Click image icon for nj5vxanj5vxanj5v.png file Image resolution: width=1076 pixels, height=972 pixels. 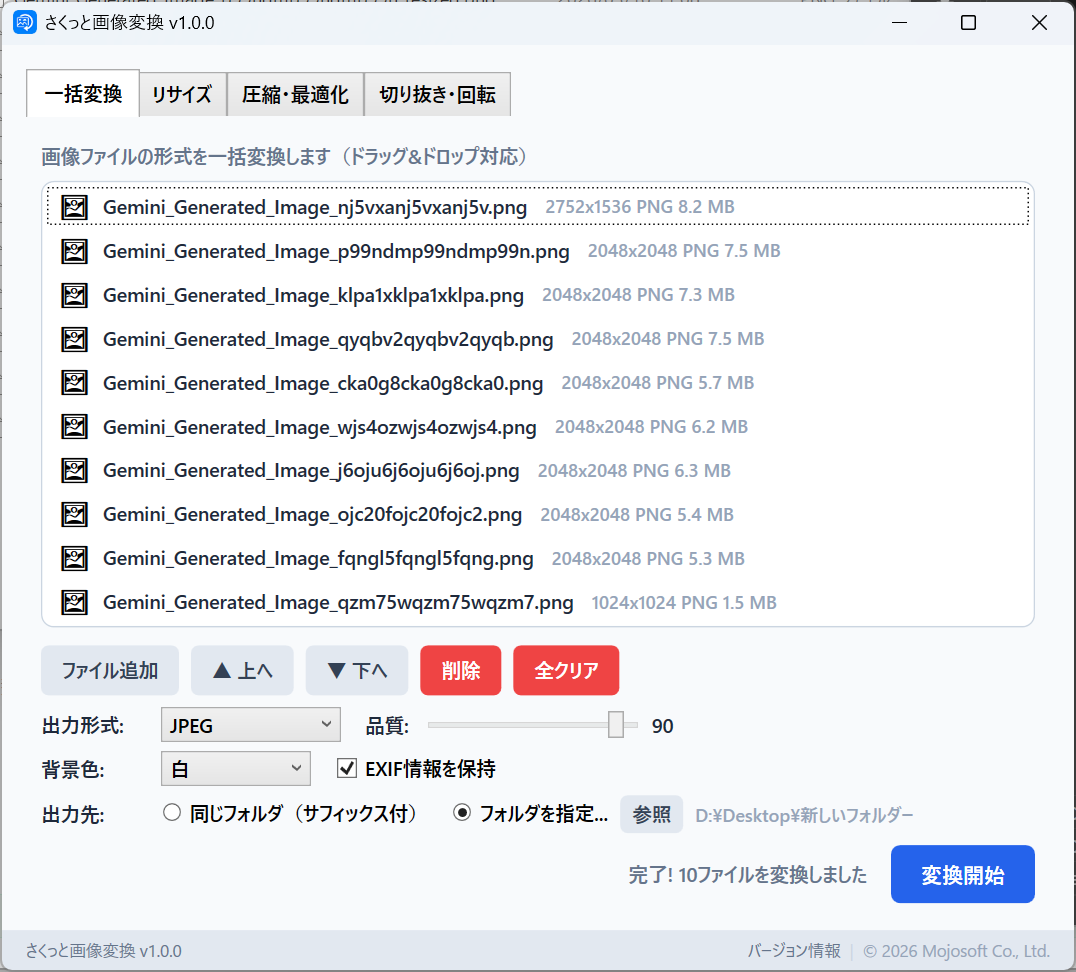pos(74,207)
